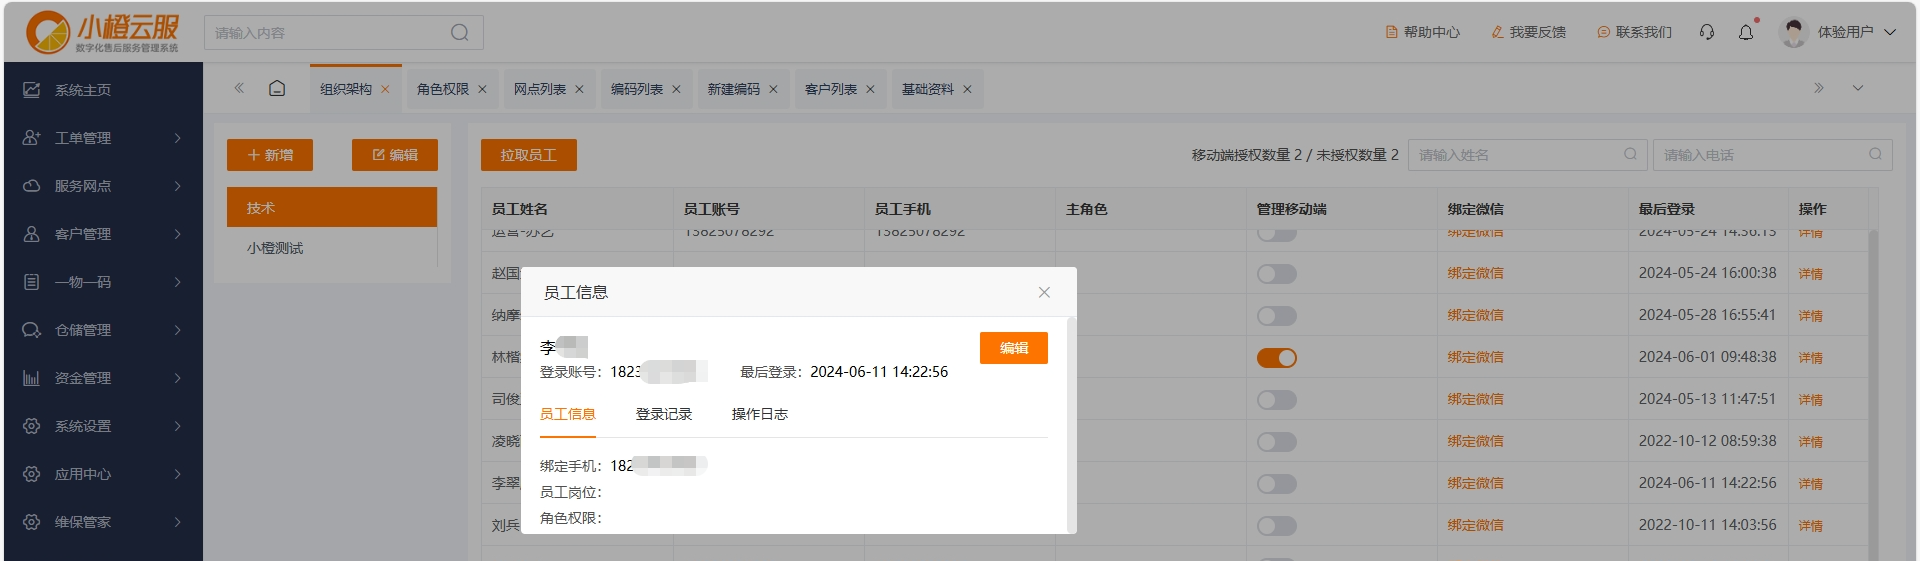Click the notification bell icon
The image size is (1920, 561).
1746,32
